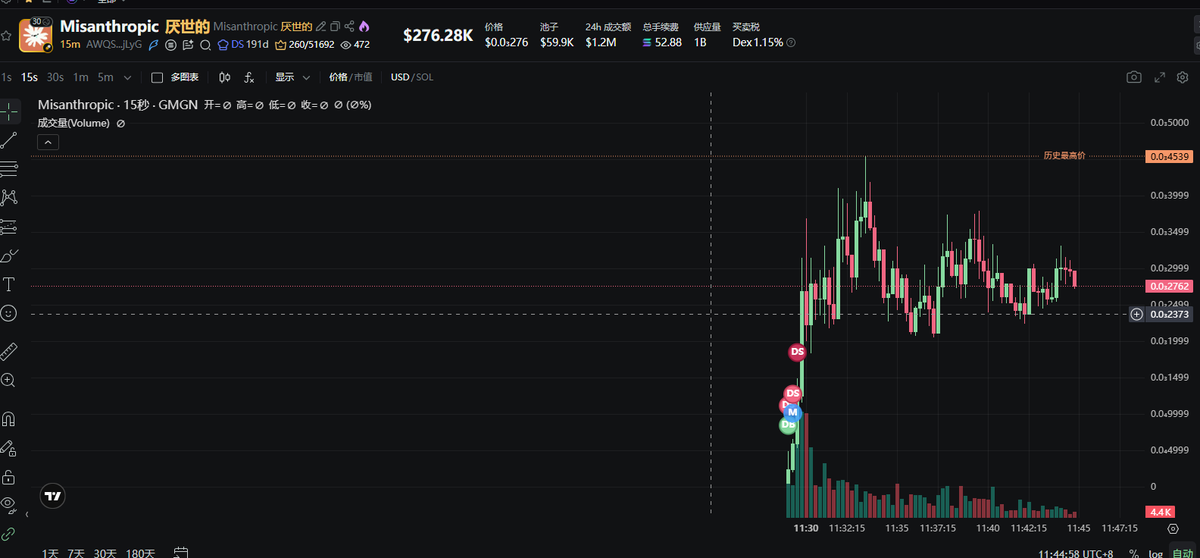
Task: Switch to 5m timeframe
Action: (105, 77)
